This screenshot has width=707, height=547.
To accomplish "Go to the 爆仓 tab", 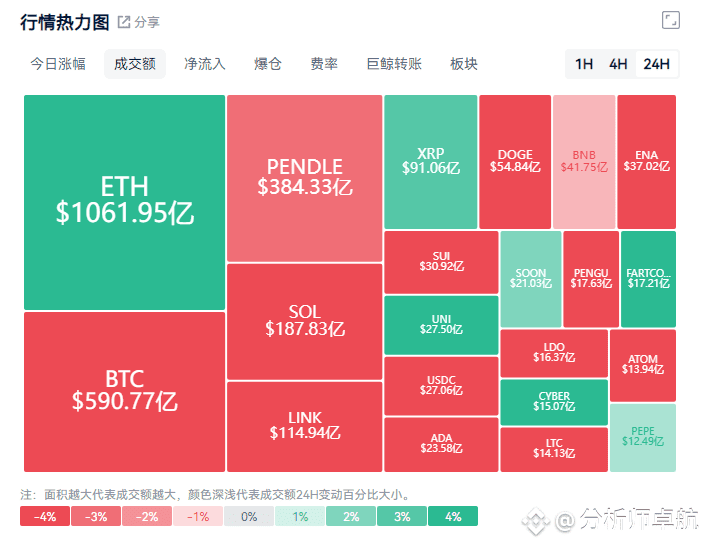I will (267, 64).
